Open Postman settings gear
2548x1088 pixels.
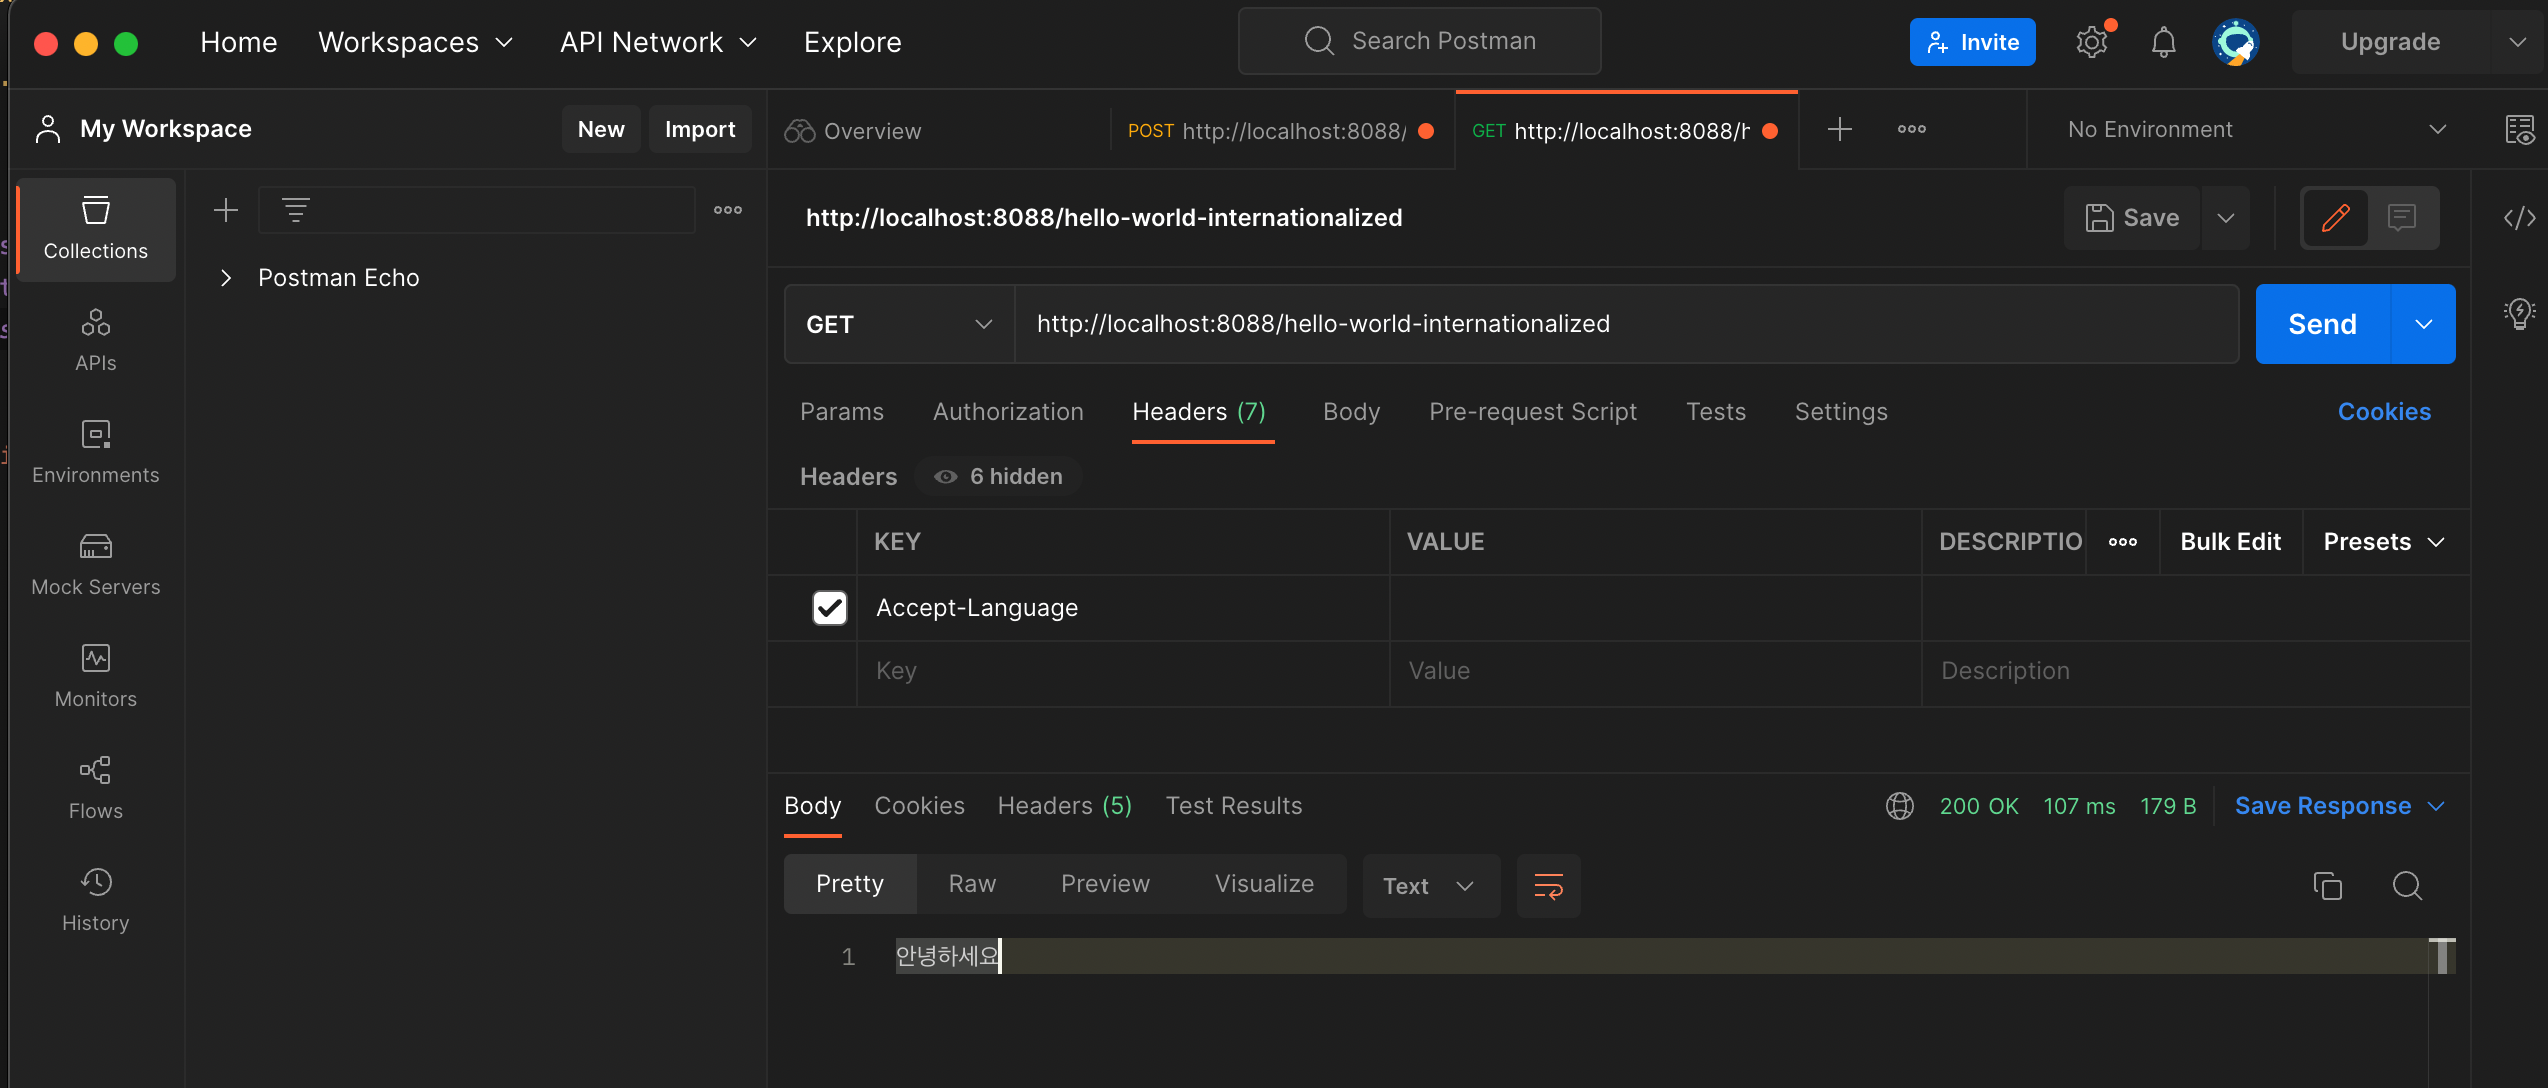pyautogui.click(x=2092, y=42)
